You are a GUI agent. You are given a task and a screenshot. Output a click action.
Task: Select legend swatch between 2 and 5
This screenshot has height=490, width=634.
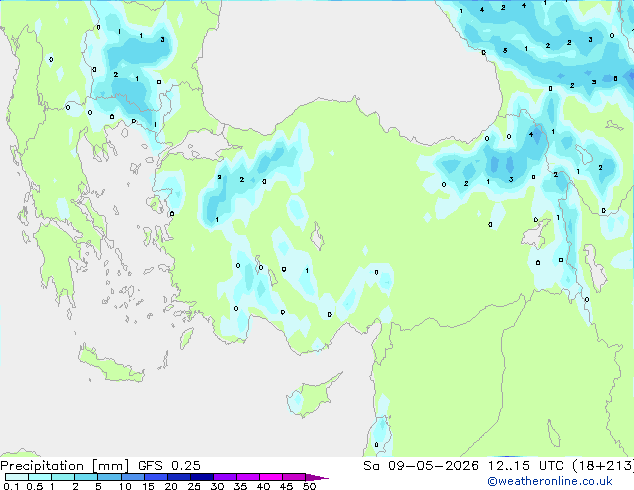[x=86, y=477]
